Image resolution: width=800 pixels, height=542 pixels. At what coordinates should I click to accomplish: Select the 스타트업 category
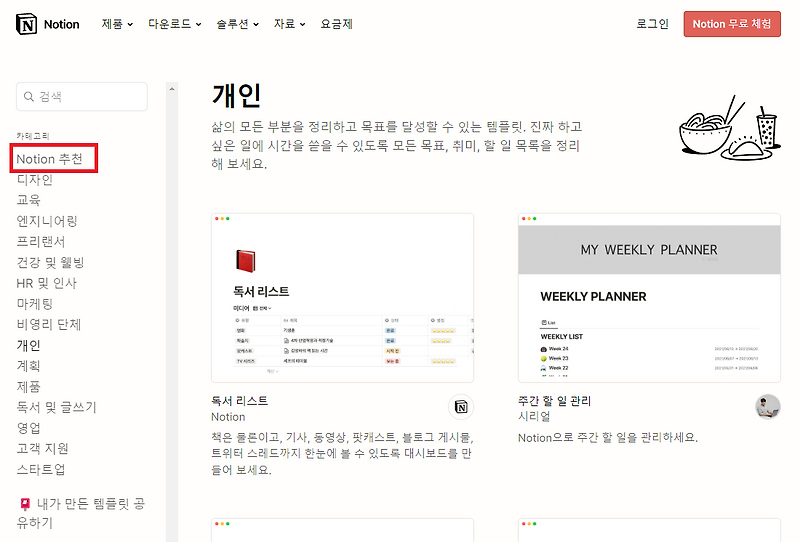point(41,469)
